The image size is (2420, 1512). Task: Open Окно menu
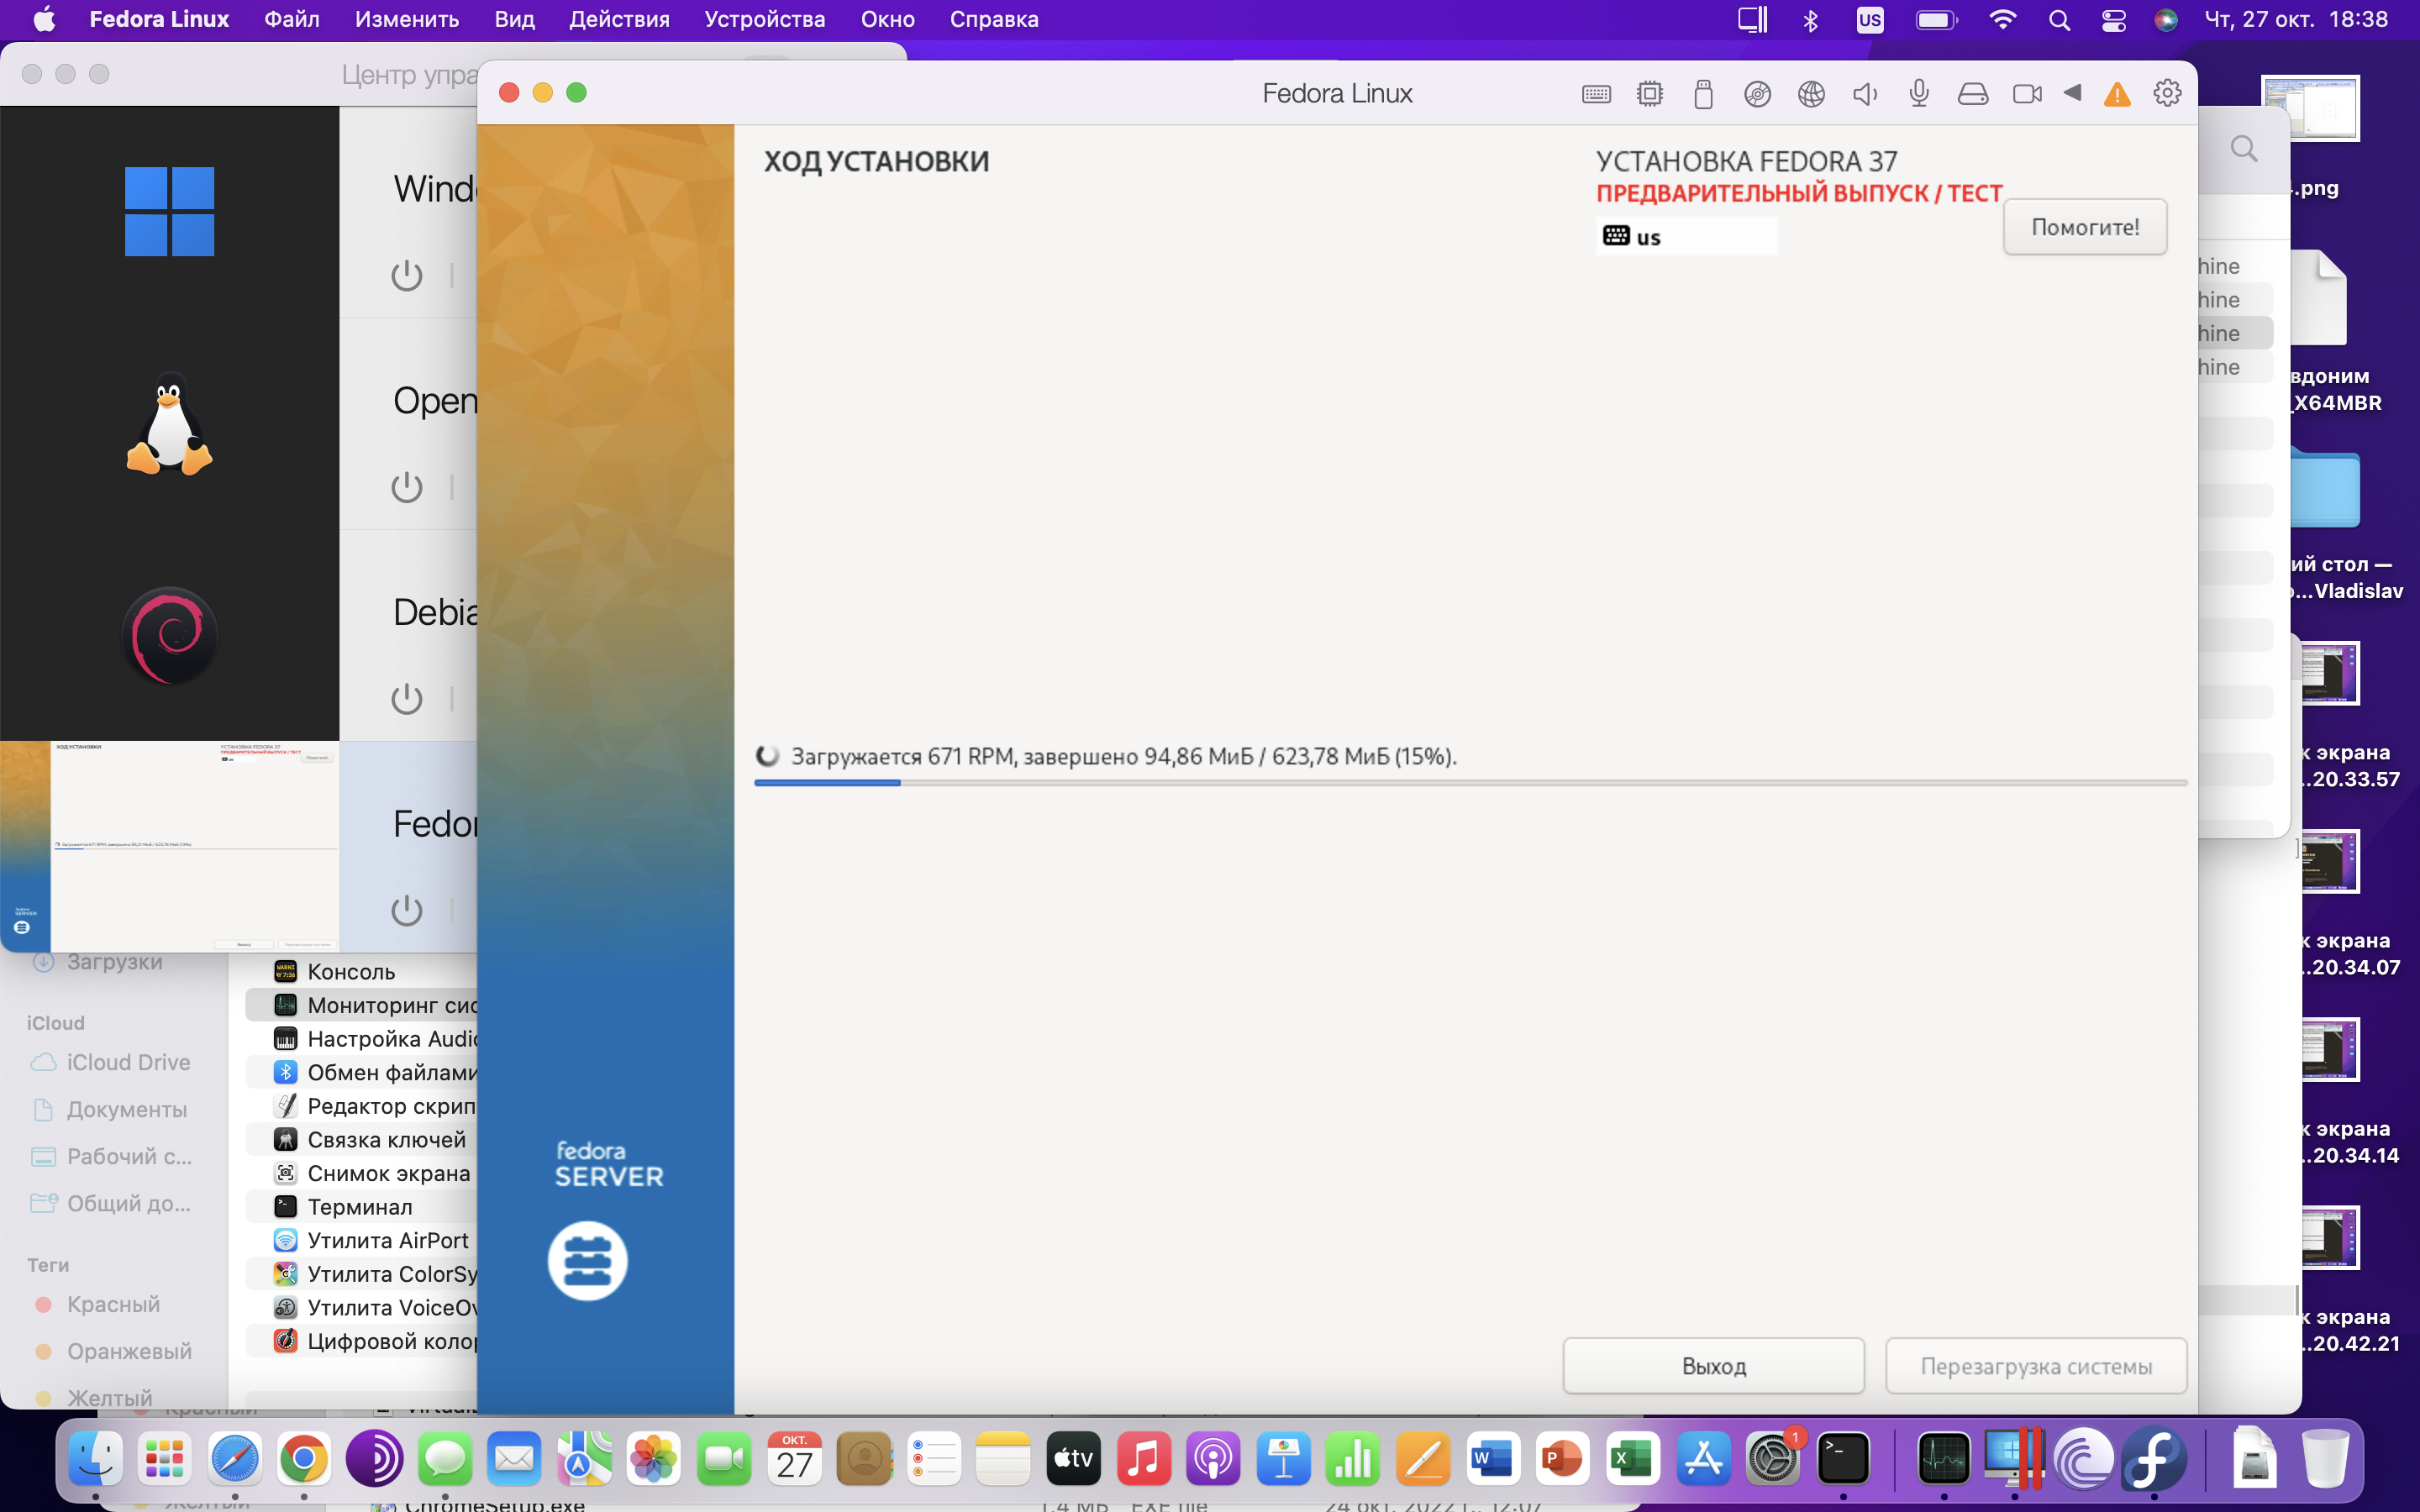[x=887, y=19]
